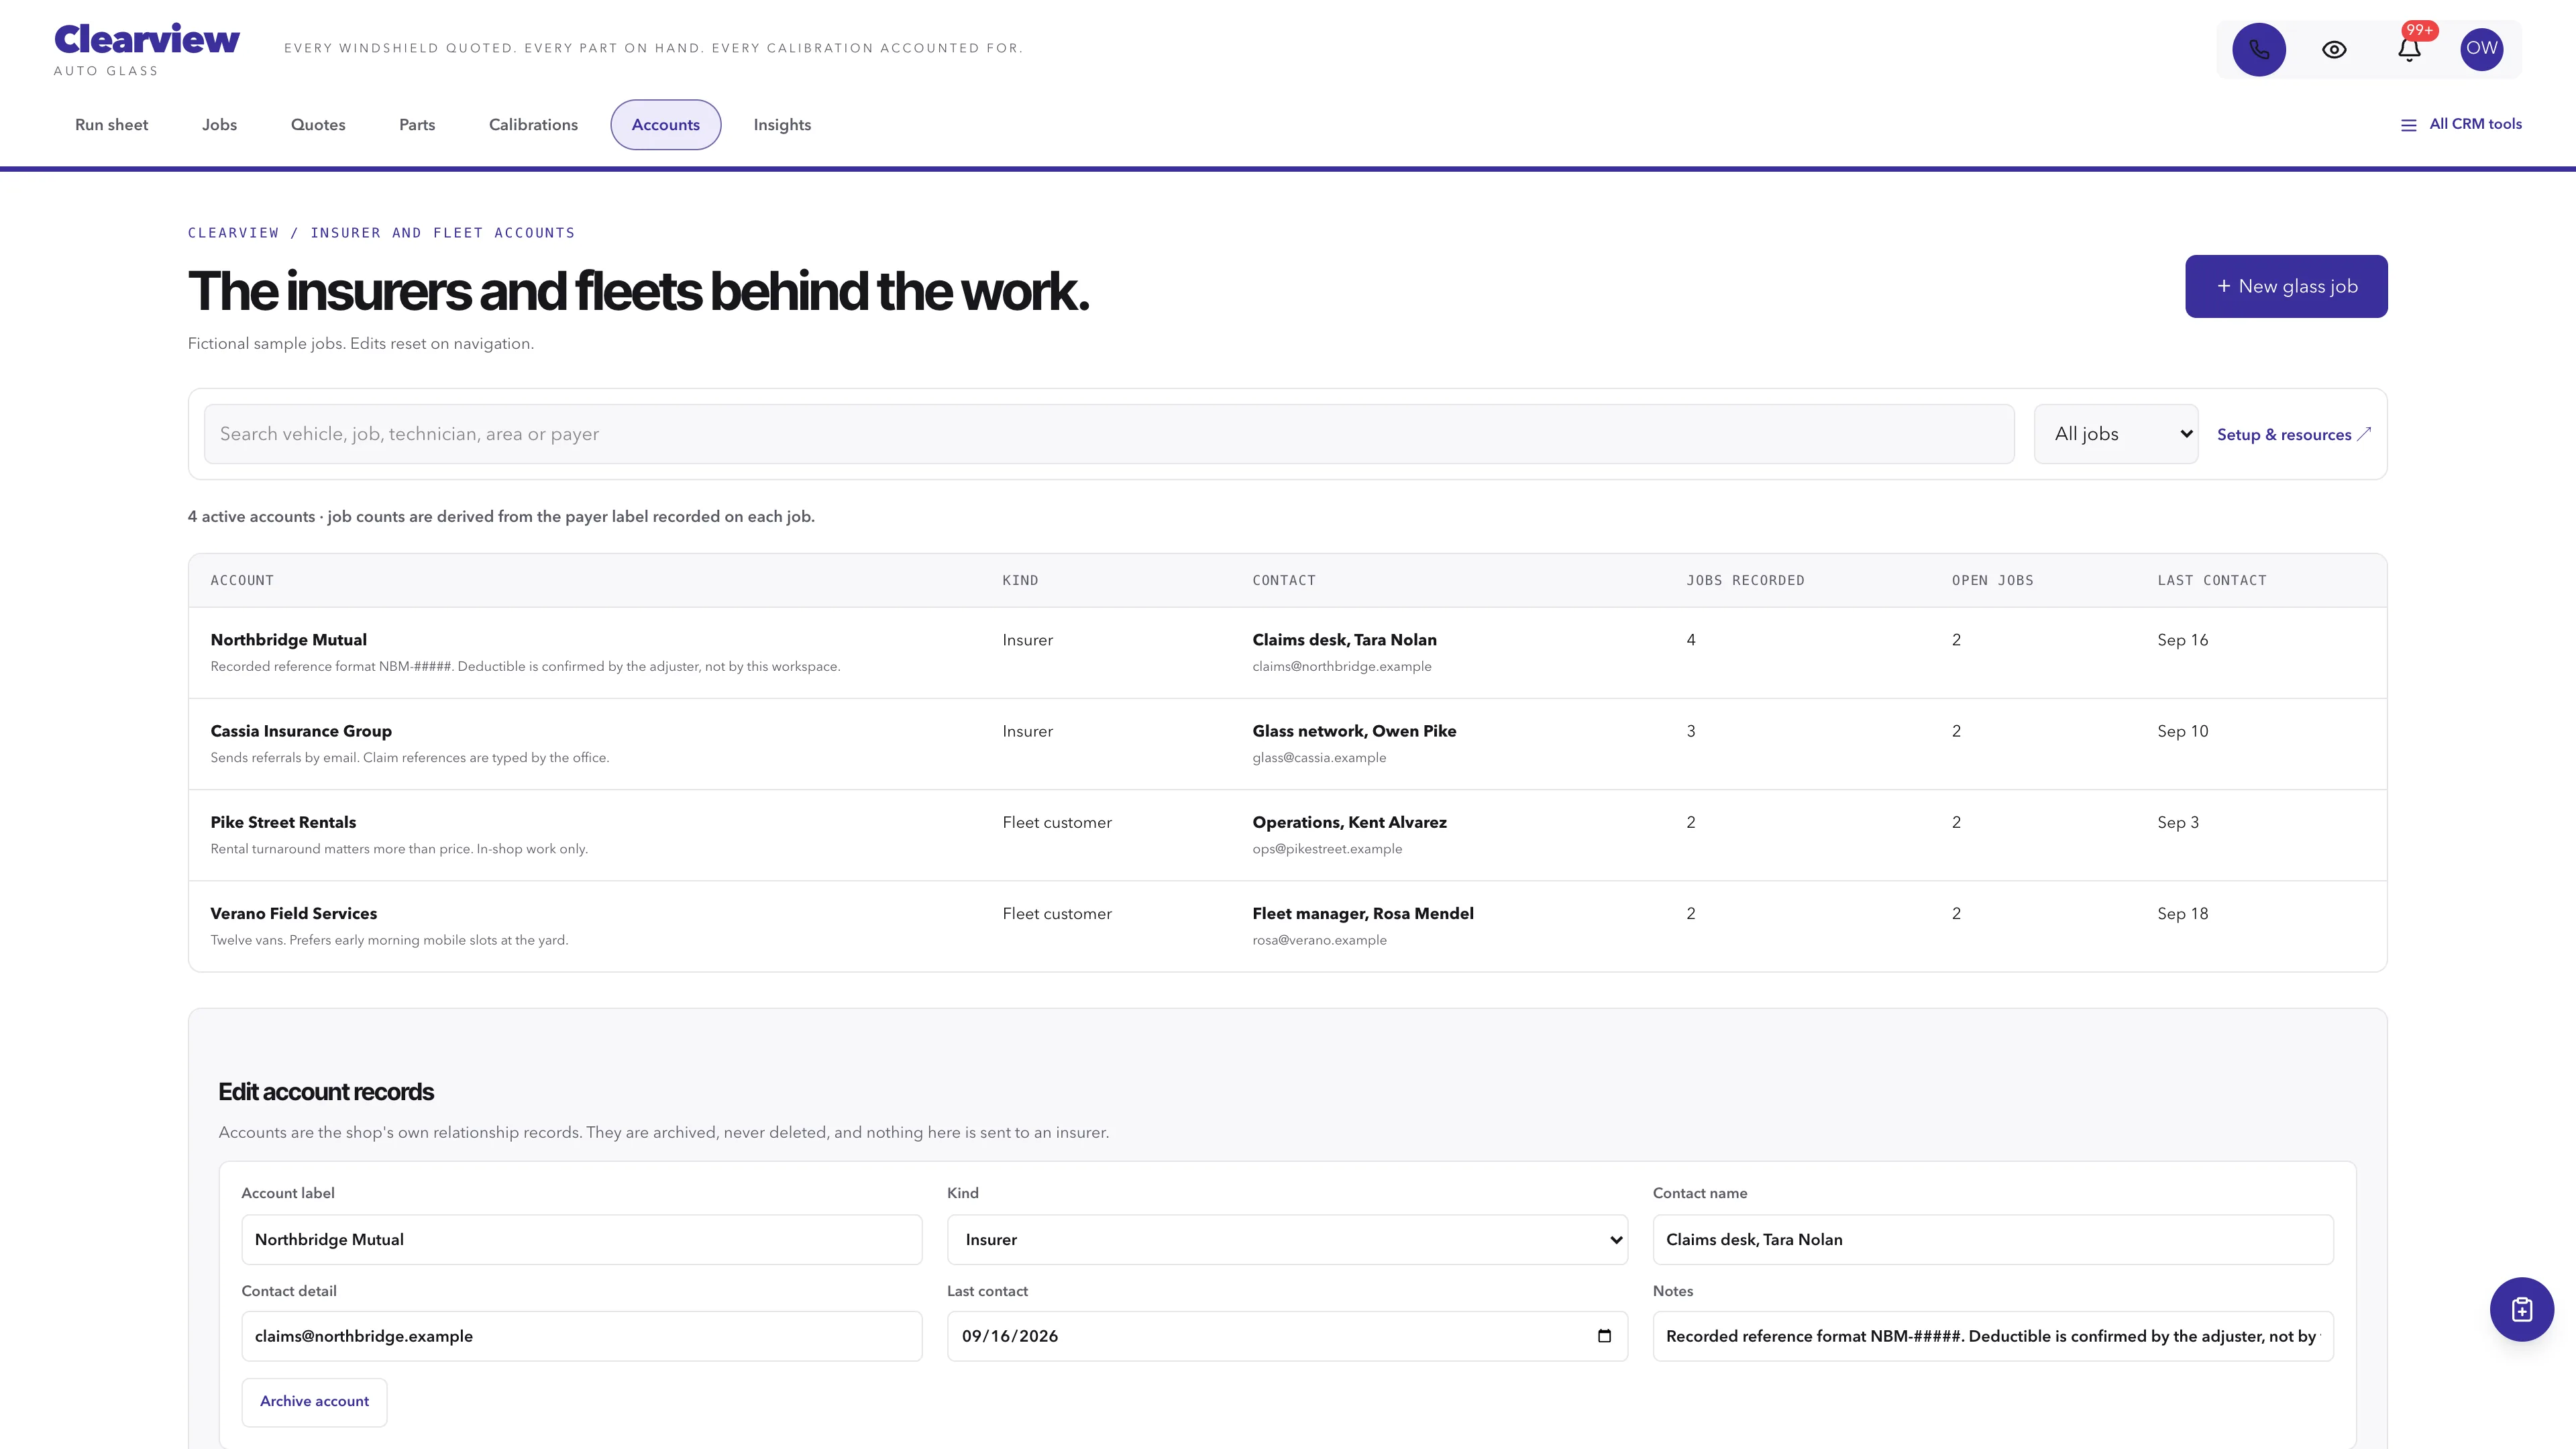The image size is (2576, 1449).
Task: Click the Sep 18 last contact date
Action: (2182, 913)
